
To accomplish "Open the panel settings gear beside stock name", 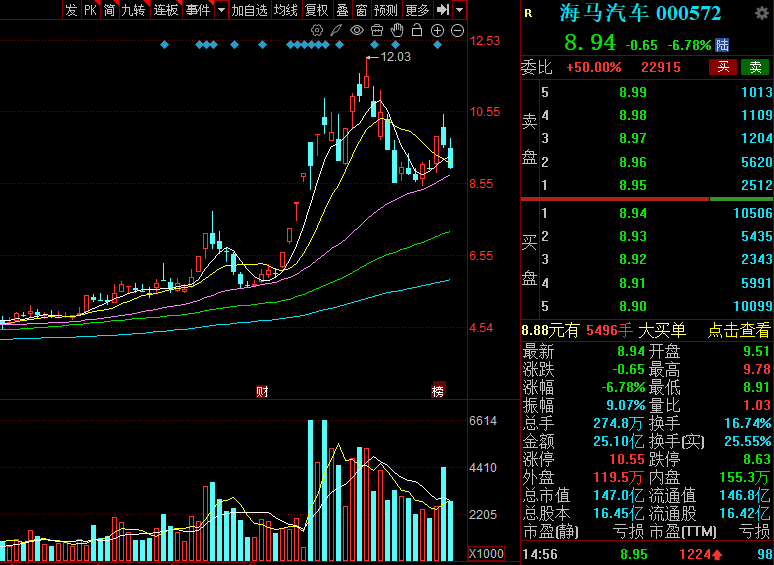I will (762, 13).
